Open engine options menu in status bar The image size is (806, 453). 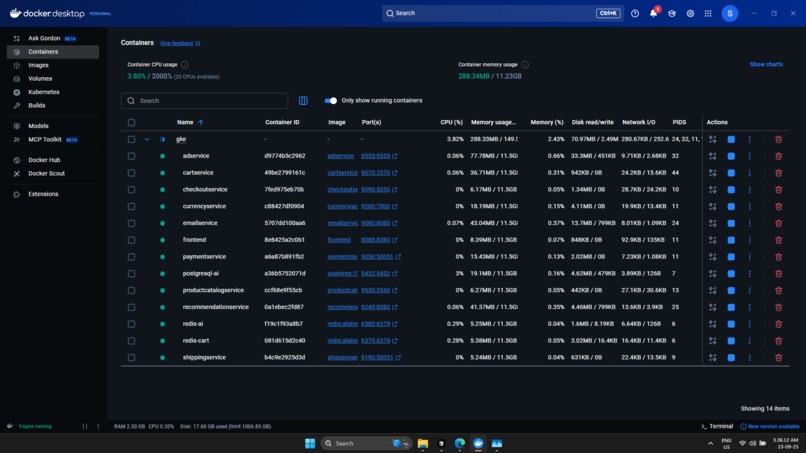pyautogui.click(x=98, y=426)
